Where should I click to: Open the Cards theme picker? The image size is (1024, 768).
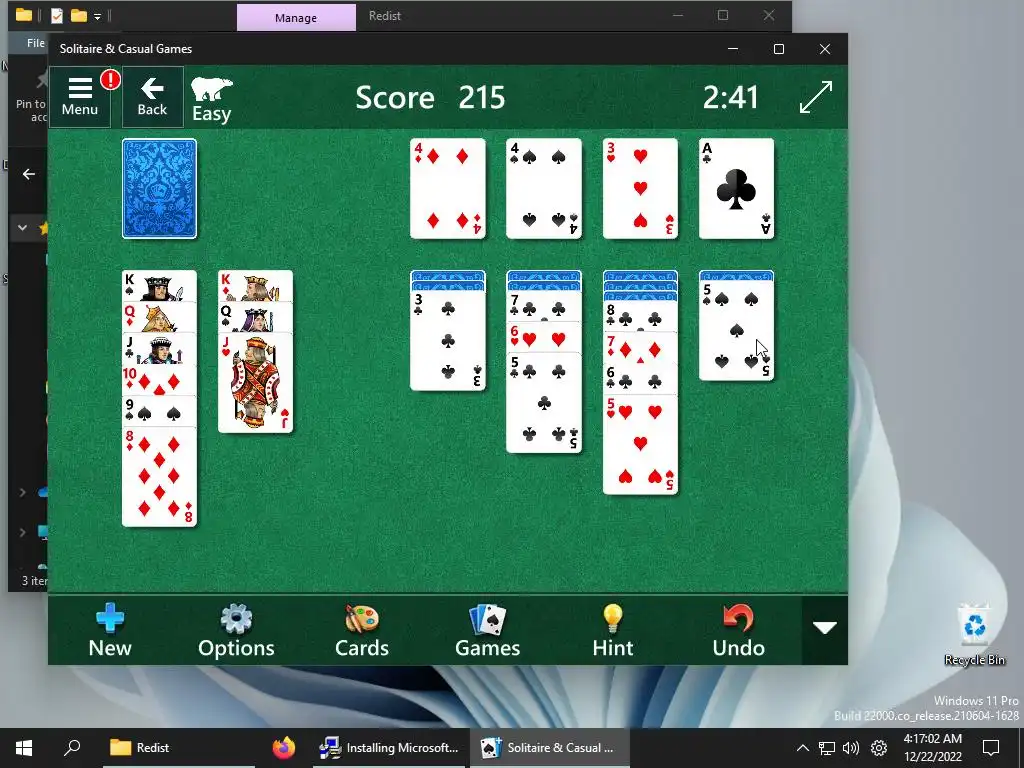(362, 630)
